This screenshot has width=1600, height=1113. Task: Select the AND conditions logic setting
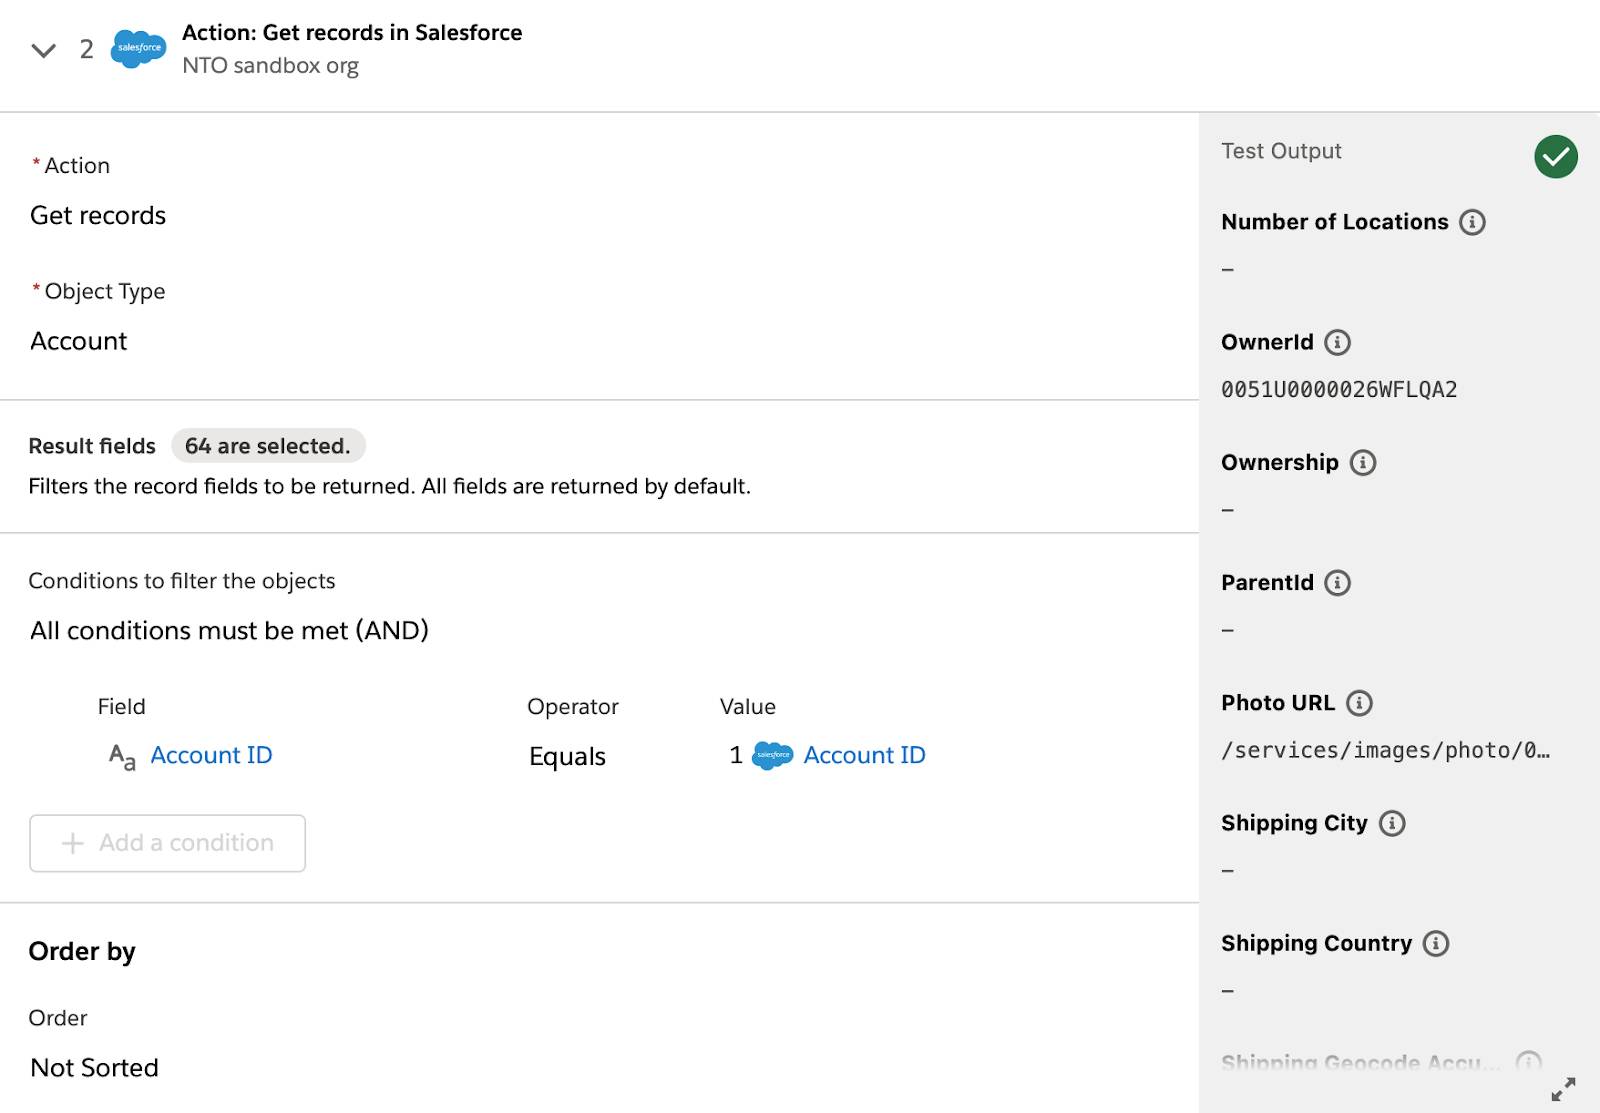tap(229, 631)
